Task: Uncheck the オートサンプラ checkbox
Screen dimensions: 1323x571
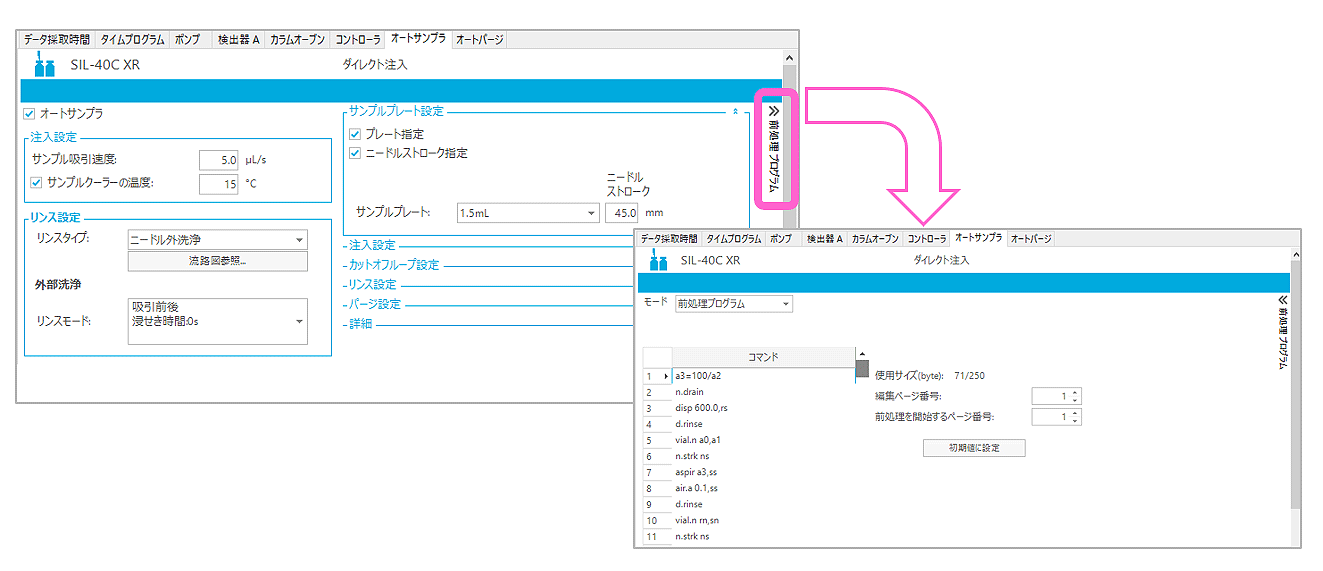Action: (29, 114)
